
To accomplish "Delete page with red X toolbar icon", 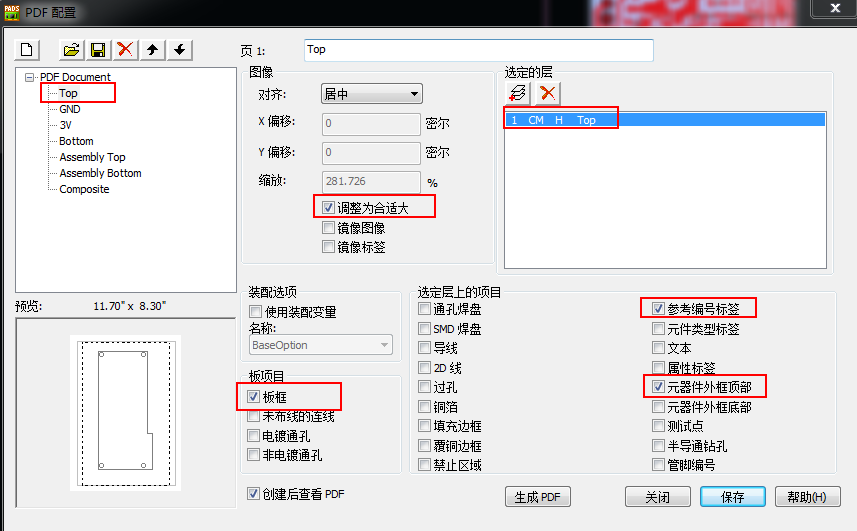I will [125, 50].
